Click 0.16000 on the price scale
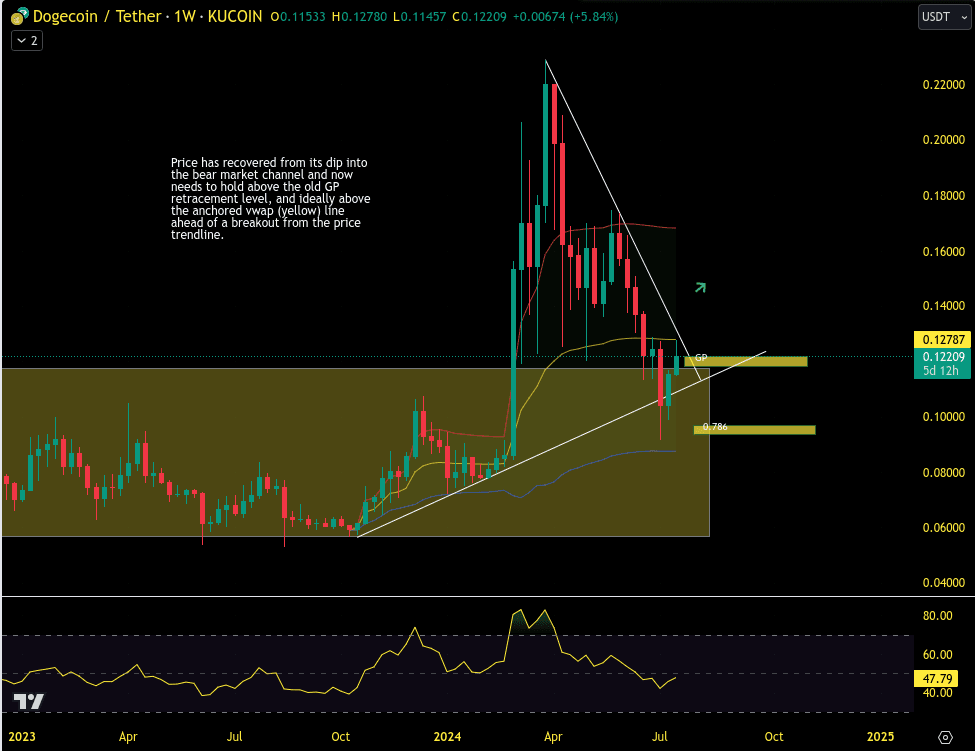This screenshot has height=751, width=975. pos(944,251)
